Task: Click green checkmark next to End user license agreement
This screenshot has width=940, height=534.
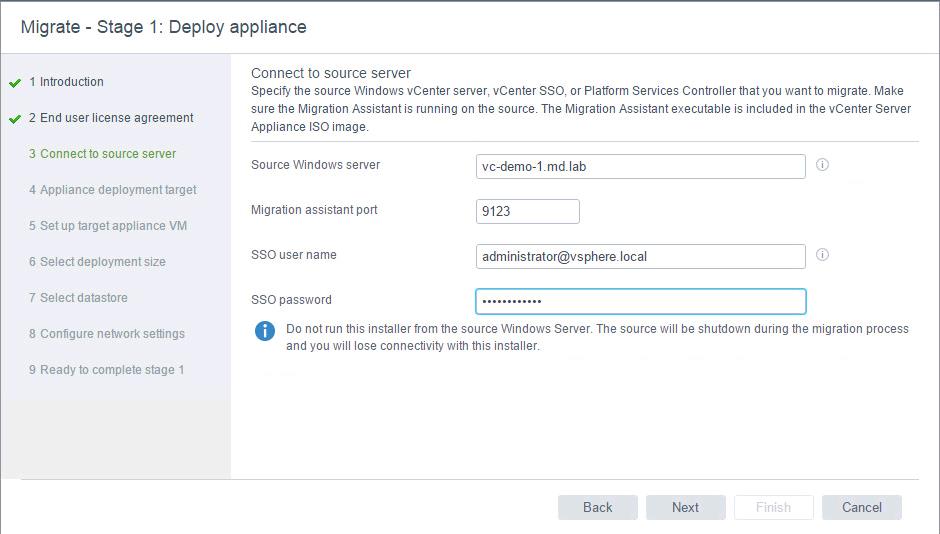Action: click(x=15, y=119)
